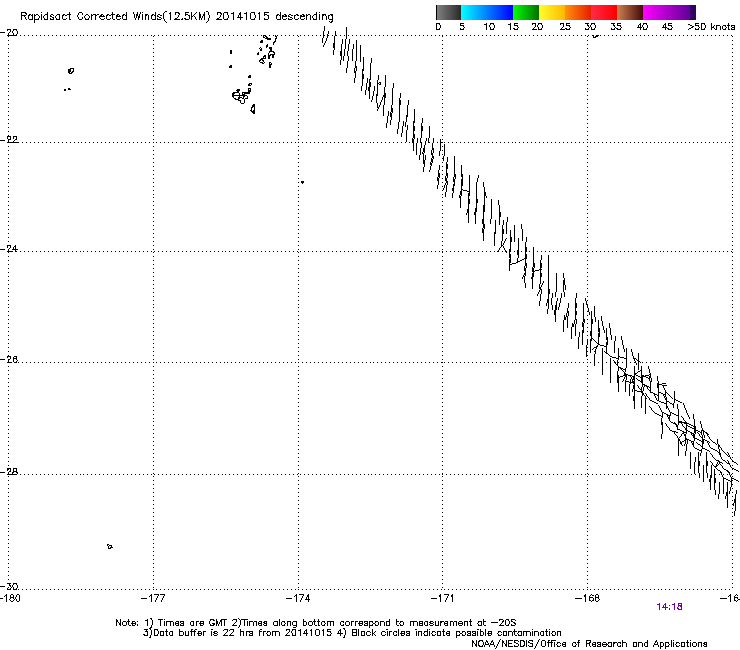This screenshot has width=740, height=650.
Task: Click the '45' legend scale label
Action: tap(667, 27)
